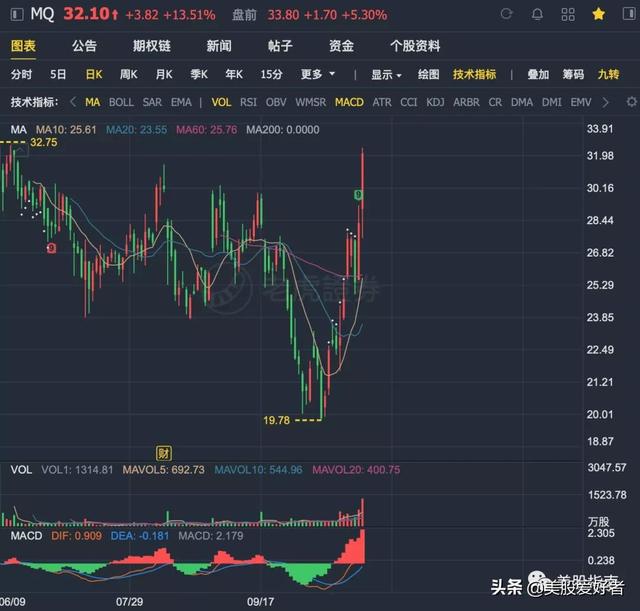
Task: Switch to the 图表 tab
Action: pos(23,46)
